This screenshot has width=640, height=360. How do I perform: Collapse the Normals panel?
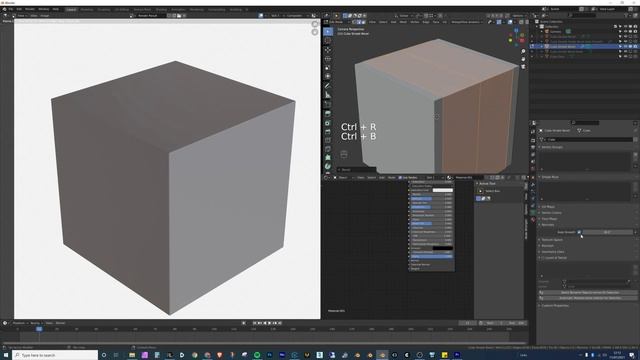[547, 225]
